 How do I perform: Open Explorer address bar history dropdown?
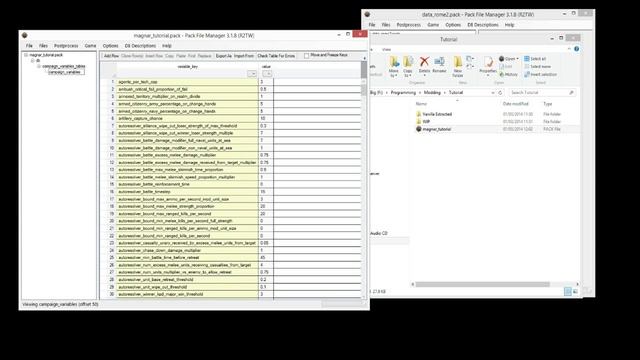(493, 93)
